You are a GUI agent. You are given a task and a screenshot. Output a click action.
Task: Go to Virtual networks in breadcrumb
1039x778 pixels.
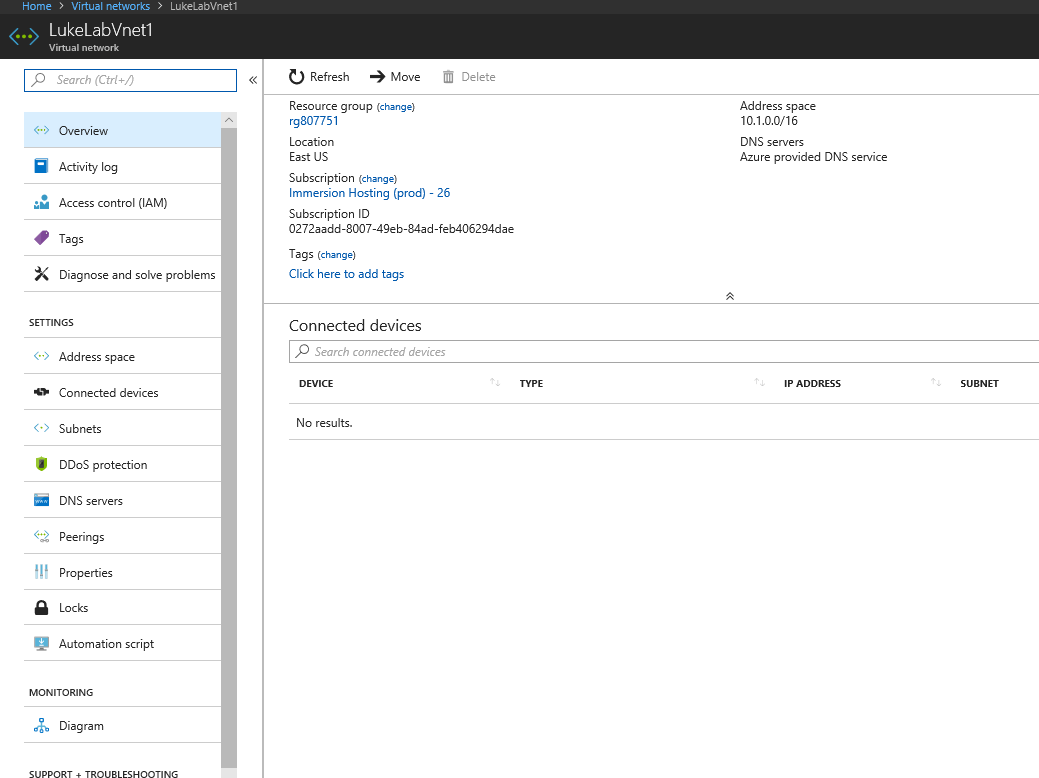click(111, 6)
